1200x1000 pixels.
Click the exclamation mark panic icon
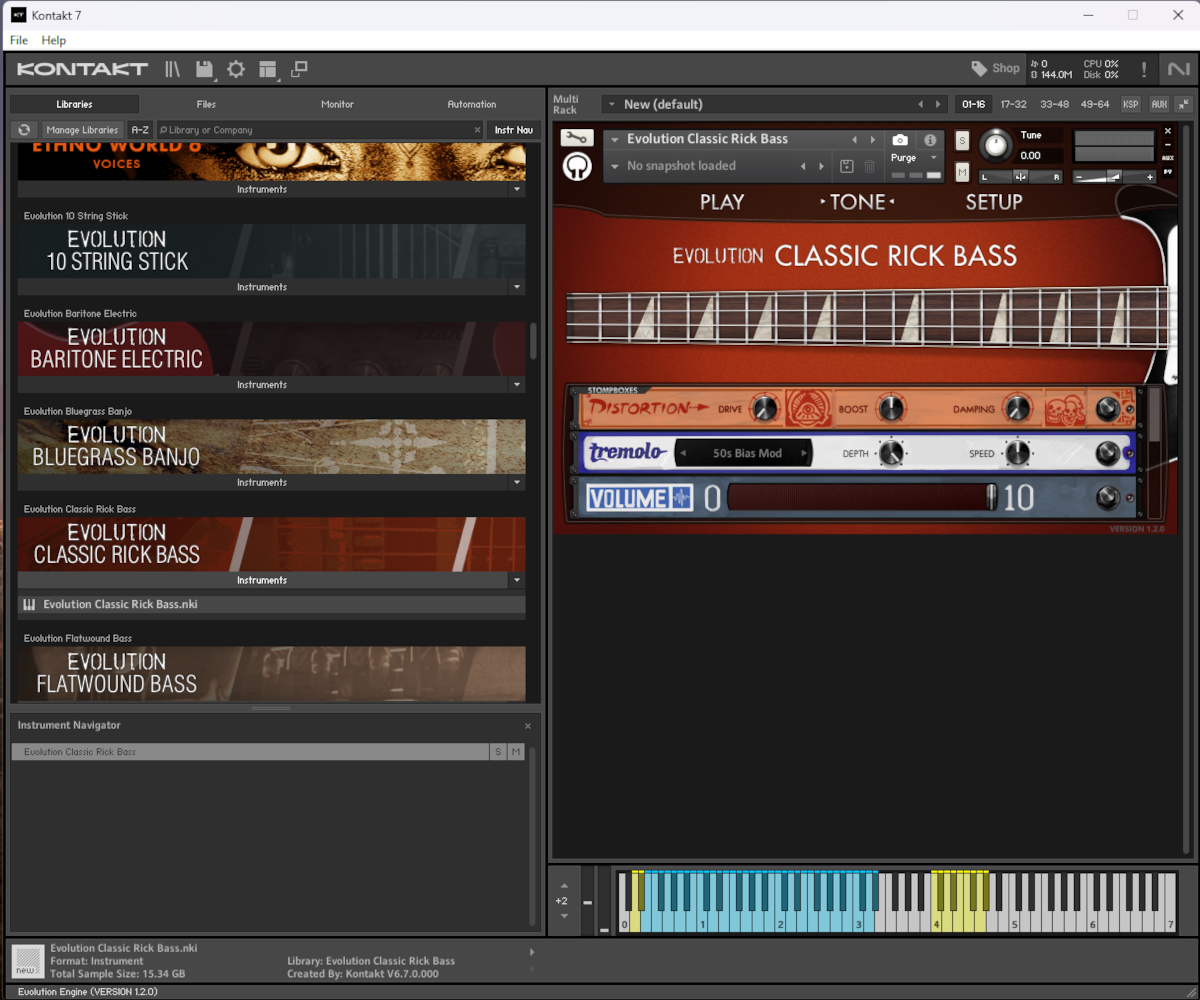click(1144, 70)
